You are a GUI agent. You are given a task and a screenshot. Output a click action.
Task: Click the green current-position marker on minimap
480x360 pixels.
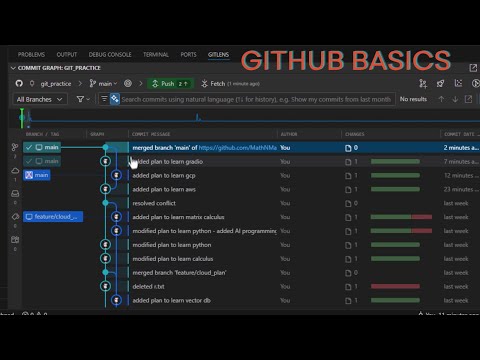pos(22,118)
